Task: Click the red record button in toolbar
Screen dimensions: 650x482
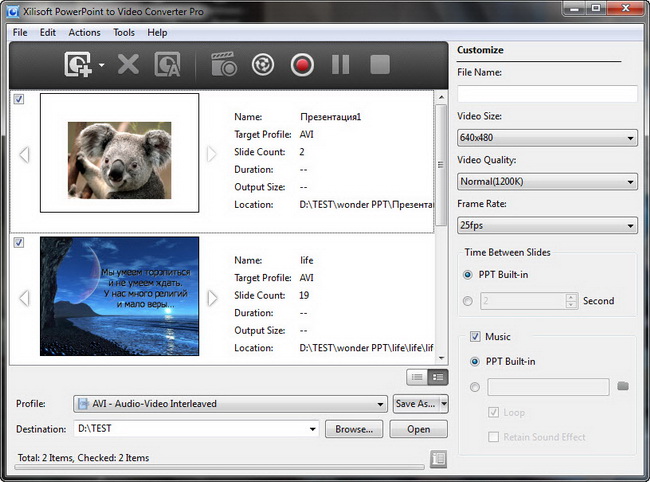Action: [x=302, y=66]
